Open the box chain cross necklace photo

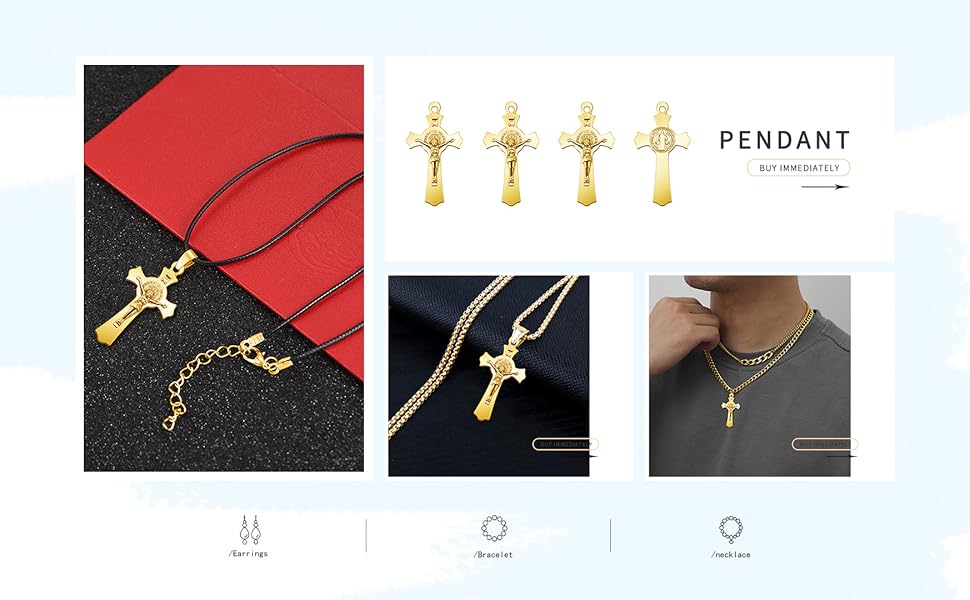(489, 376)
